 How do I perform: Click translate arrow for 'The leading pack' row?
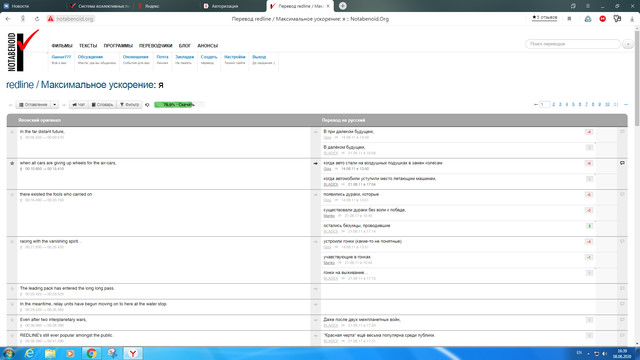(316, 289)
